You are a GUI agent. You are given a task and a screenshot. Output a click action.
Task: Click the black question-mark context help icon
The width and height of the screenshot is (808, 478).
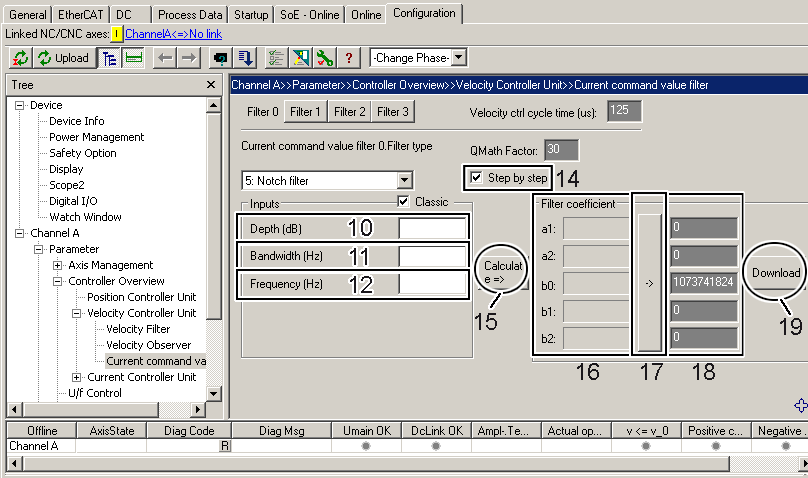[221, 58]
